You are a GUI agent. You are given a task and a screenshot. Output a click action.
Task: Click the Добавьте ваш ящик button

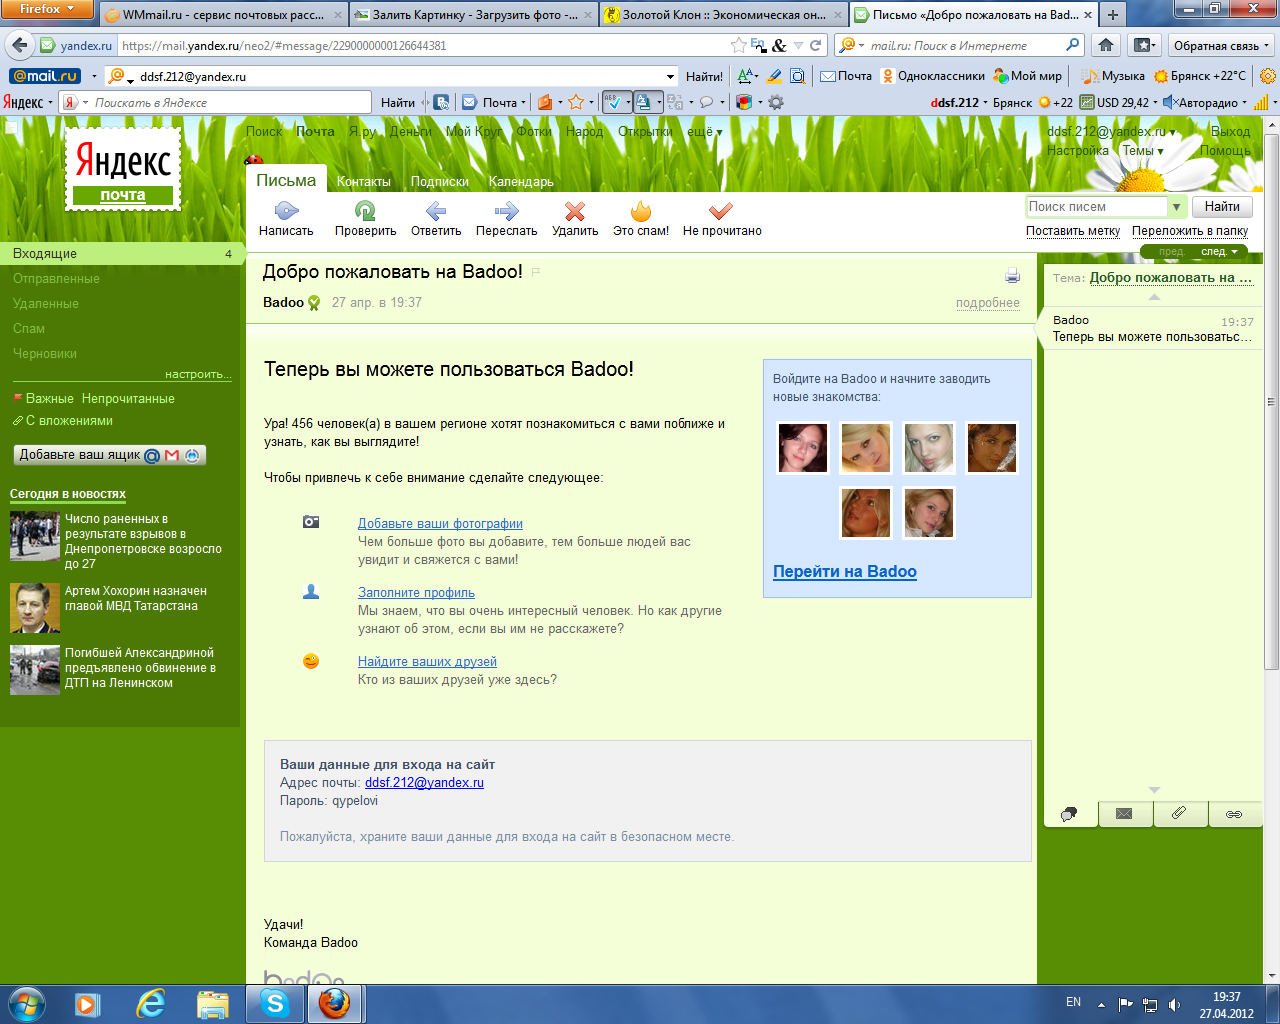(110, 455)
